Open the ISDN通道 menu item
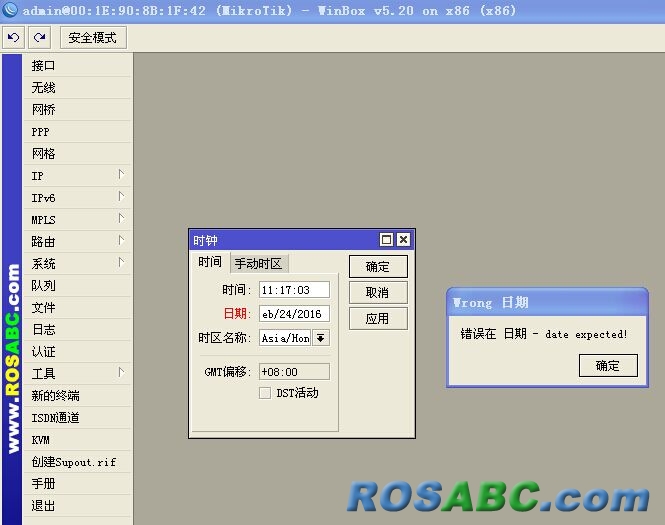This screenshot has height=525, width=665. coord(78,418)
